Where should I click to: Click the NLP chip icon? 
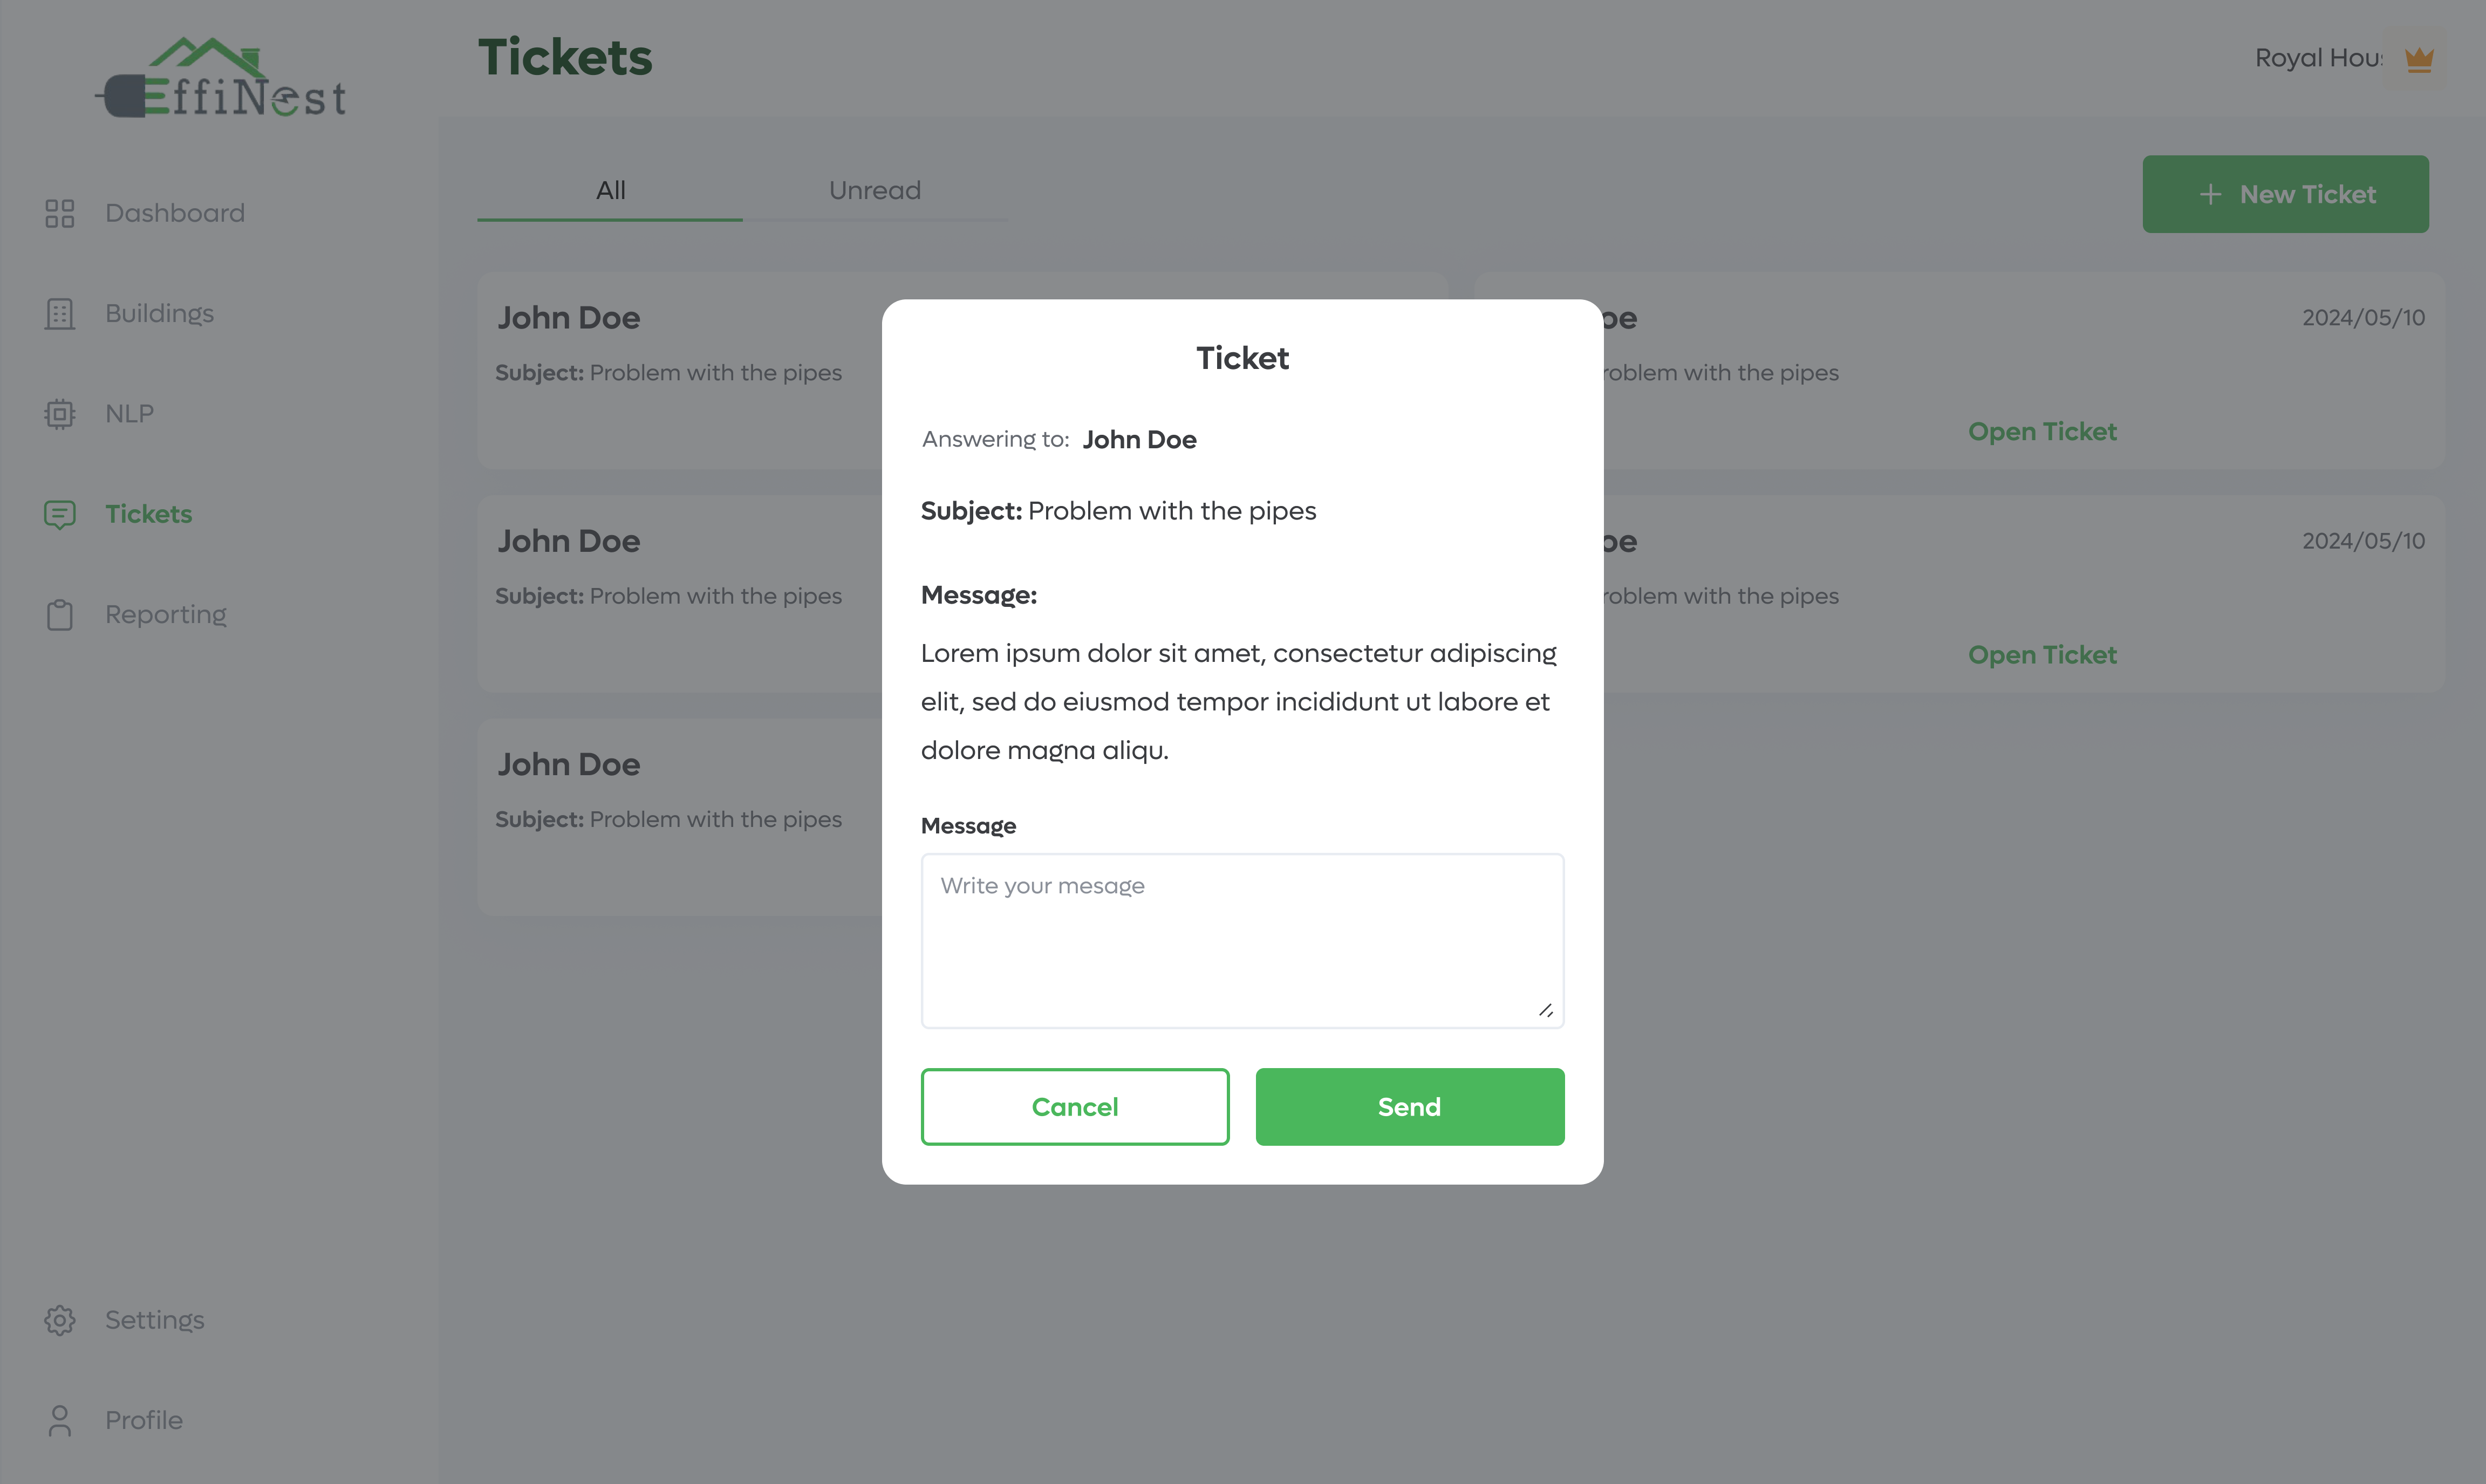click(60, 414)
